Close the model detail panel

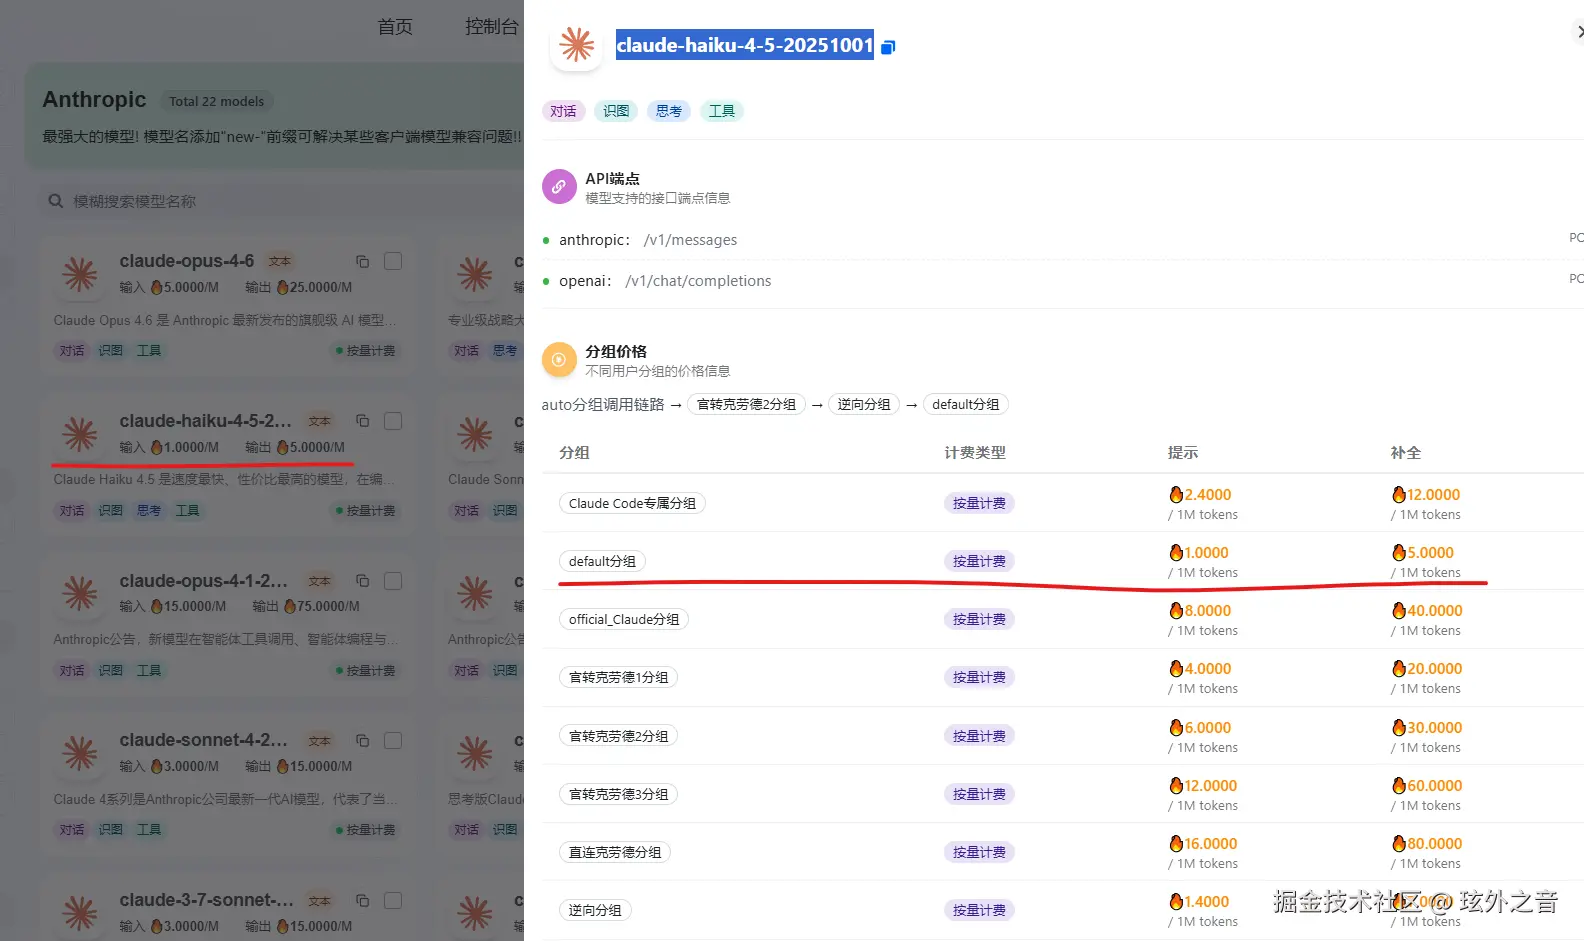[x=1579, y=32]
